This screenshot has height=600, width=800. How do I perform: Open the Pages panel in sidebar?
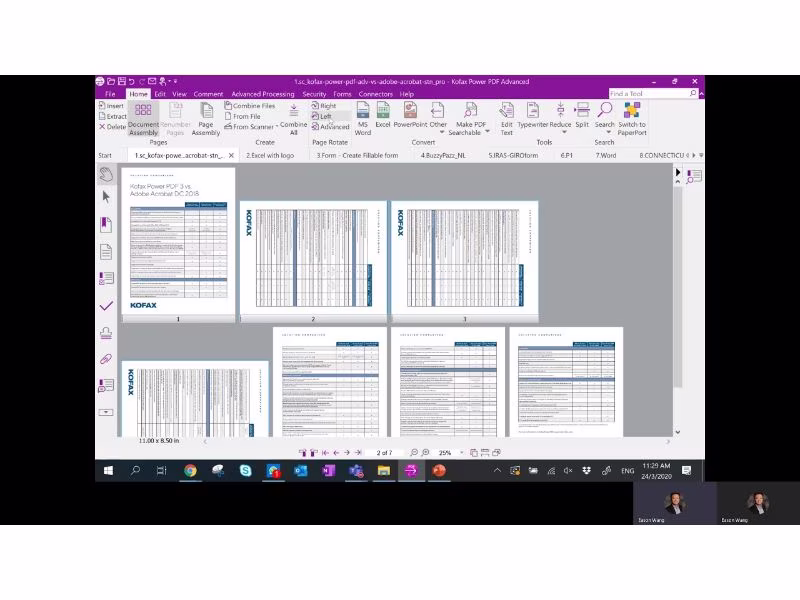coord(106,252)
